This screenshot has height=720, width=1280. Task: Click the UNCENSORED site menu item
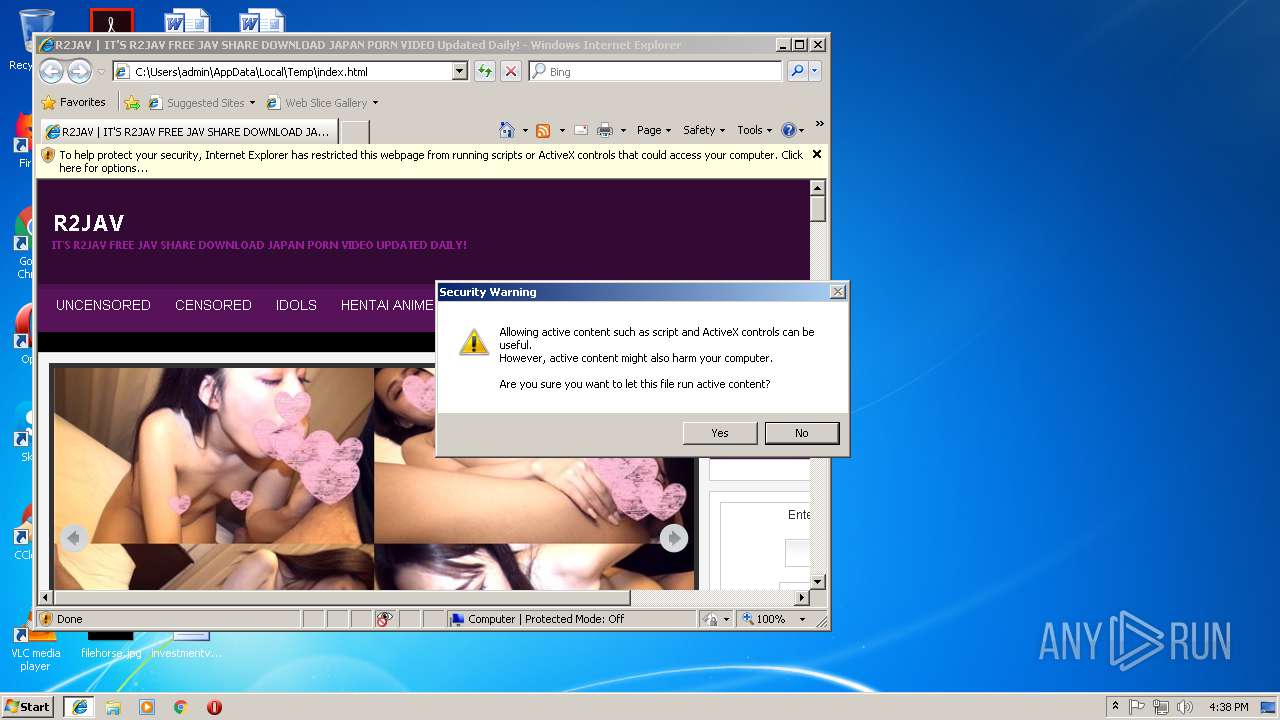(103, 305)
